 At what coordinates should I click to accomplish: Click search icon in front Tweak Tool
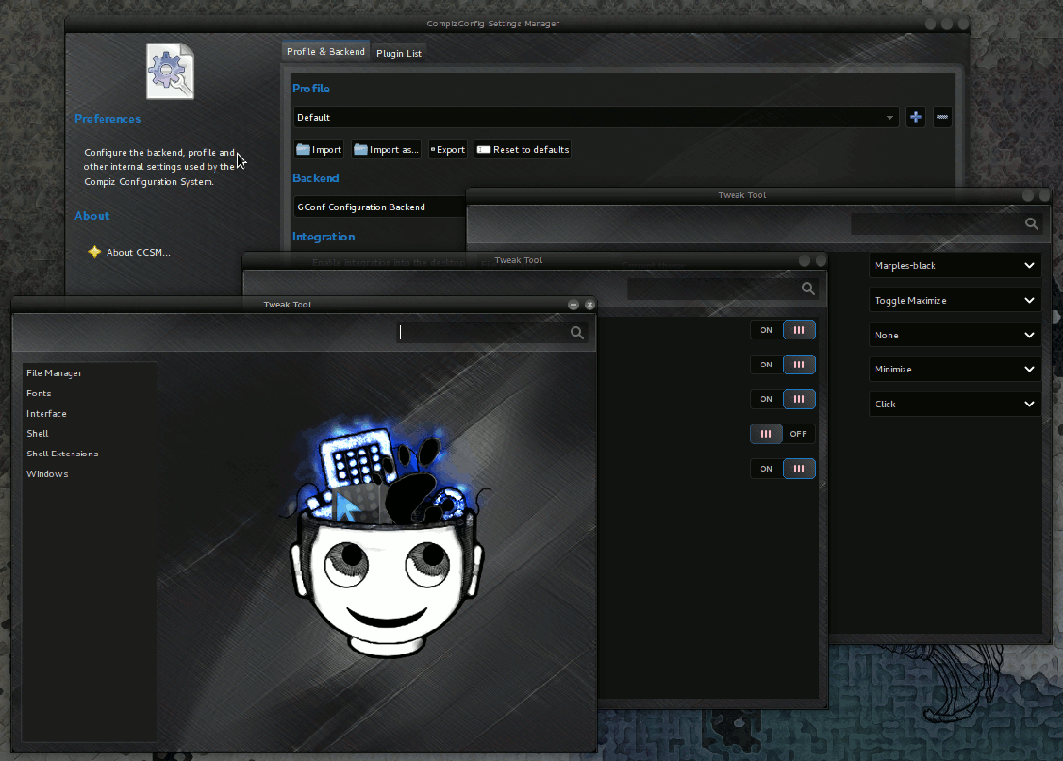point(577,332)
